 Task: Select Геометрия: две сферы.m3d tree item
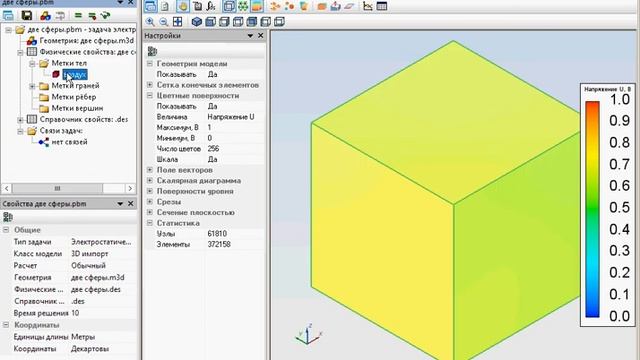[87, 41]
